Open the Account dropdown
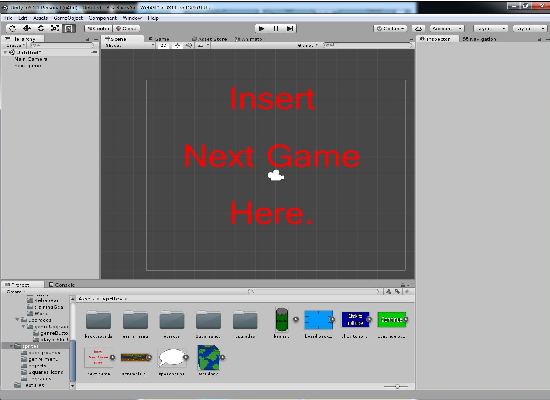This screenshot has height=400, width=550. click(447, 28)
